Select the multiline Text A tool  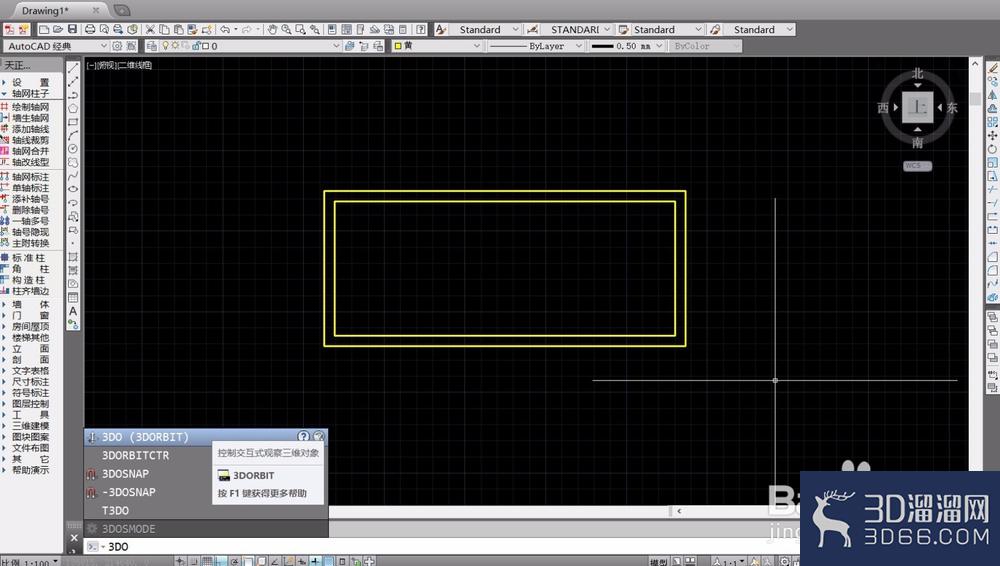click(x=73, y=311)
